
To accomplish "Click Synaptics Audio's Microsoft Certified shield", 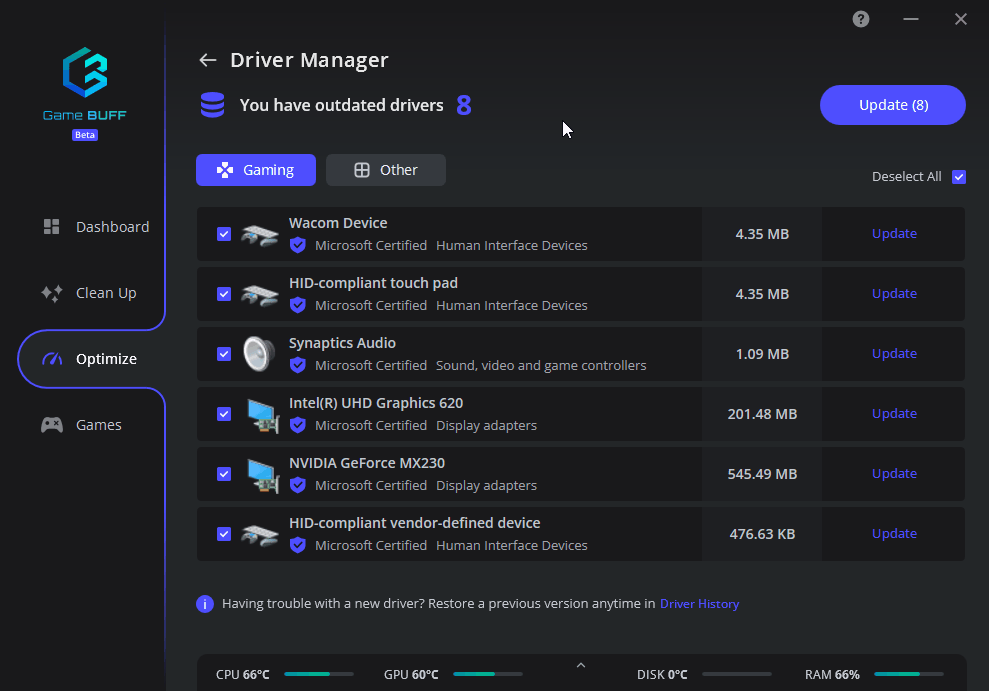I will [x=298, y=365].
